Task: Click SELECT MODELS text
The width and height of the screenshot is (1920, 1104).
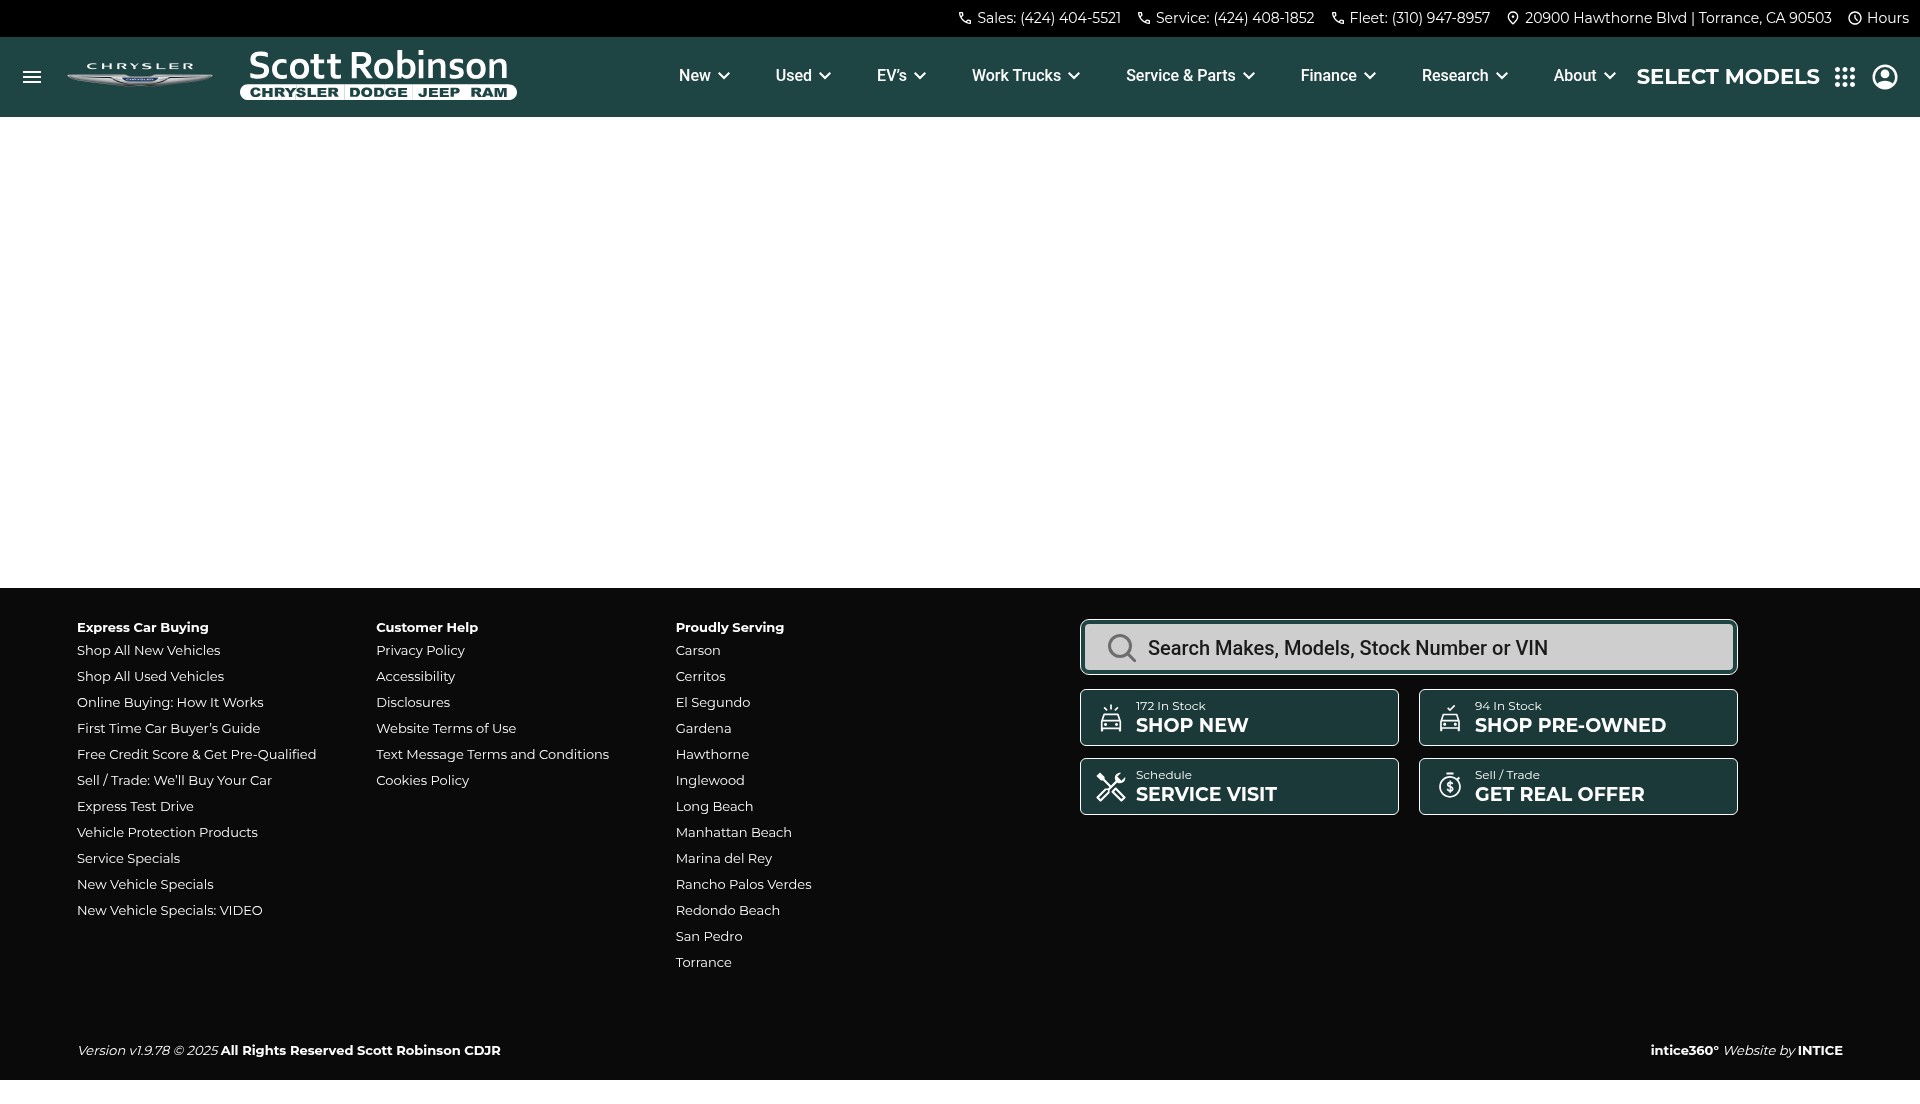Action: 1727,77
